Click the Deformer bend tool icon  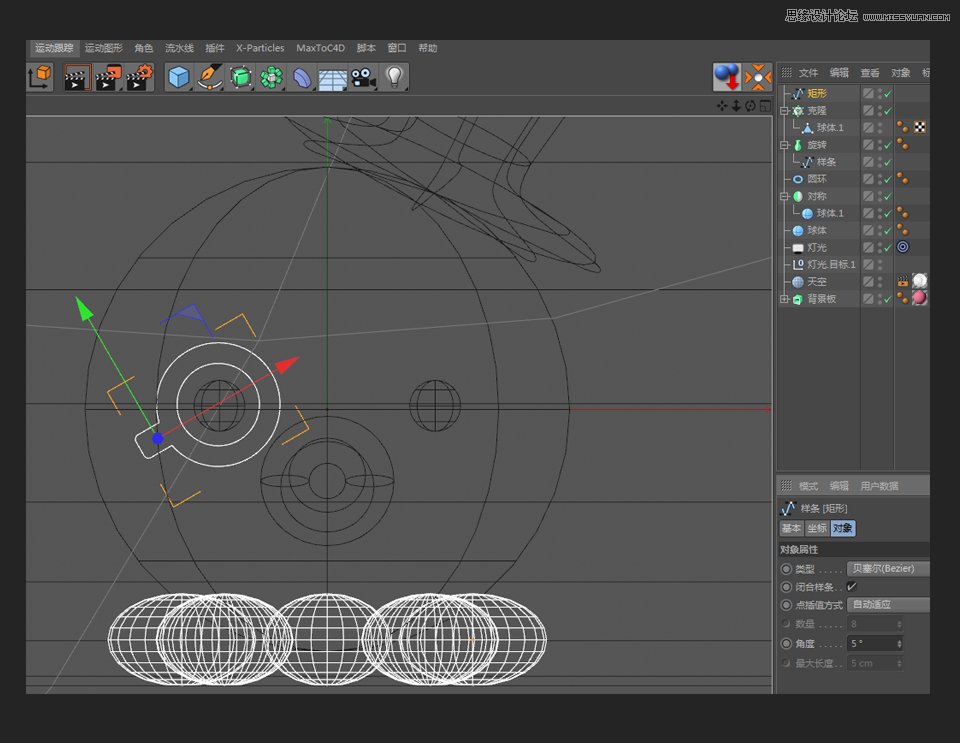pyautogui.click(x=301, y=77)
